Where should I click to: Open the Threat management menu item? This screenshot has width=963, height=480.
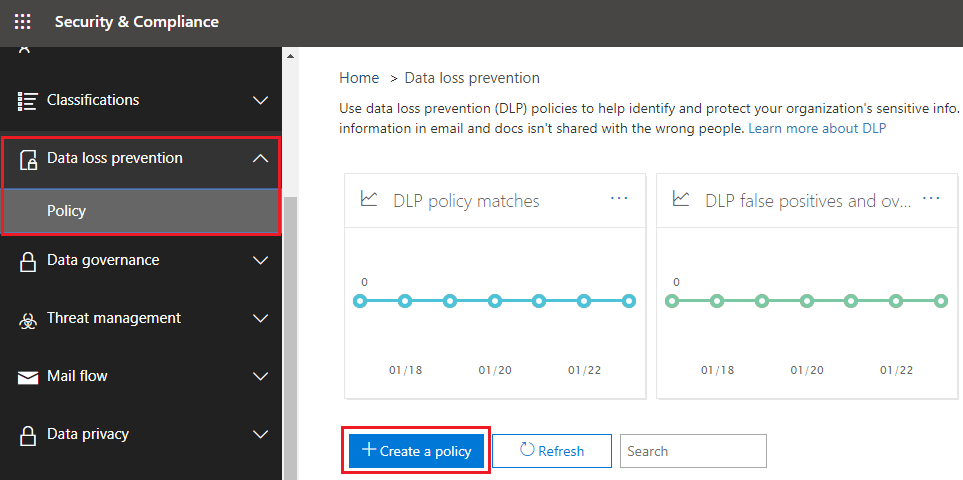point(141,318)
